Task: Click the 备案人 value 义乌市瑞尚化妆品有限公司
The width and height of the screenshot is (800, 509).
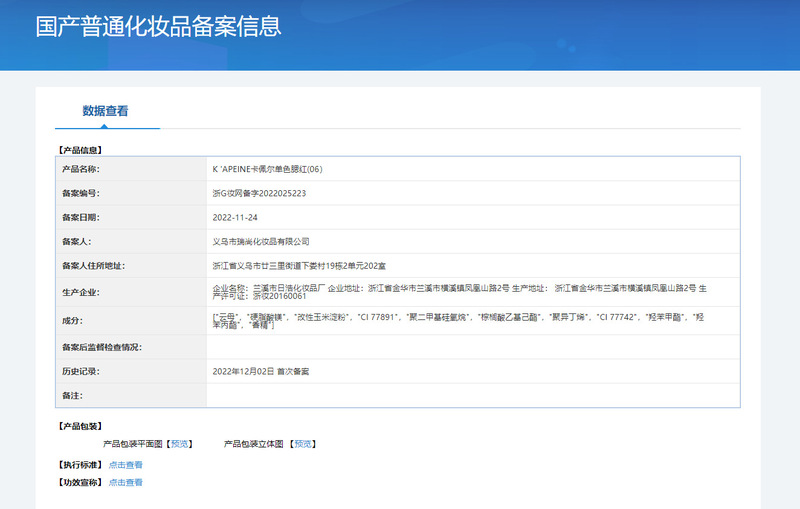Action: click(x=261, y=241)
